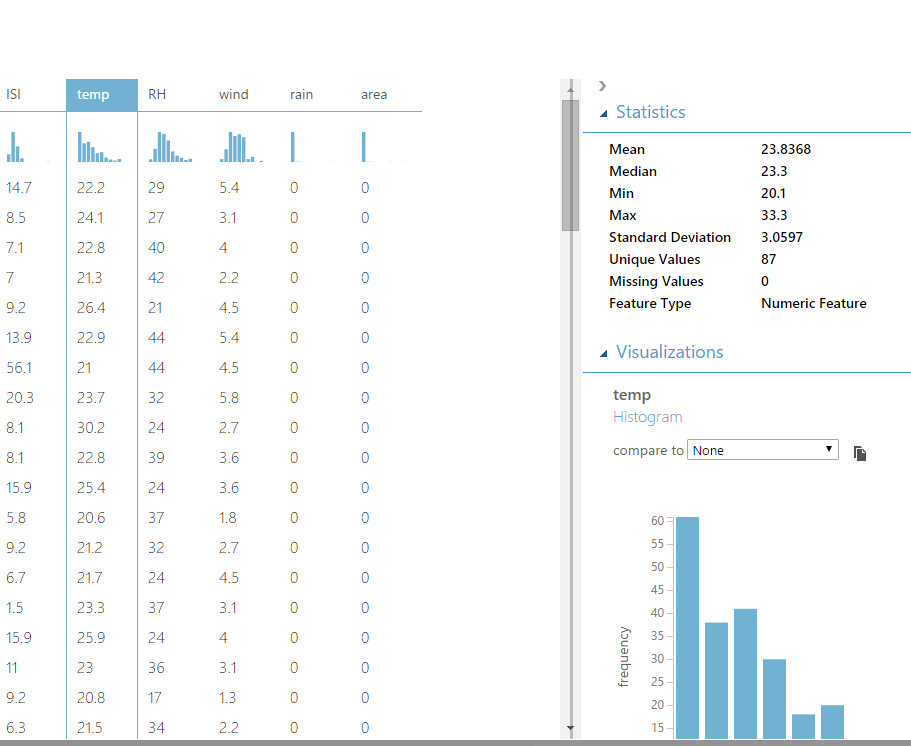Image resolution: width=911 pixels, height=746 pixels.
Task: Click the Histogram link under temp
Action: coord(647,417)
